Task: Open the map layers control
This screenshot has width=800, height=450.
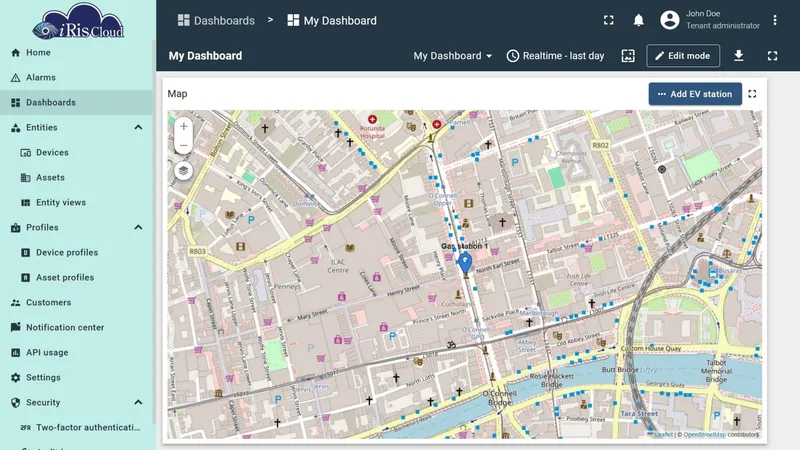Action: pos(184,170)
